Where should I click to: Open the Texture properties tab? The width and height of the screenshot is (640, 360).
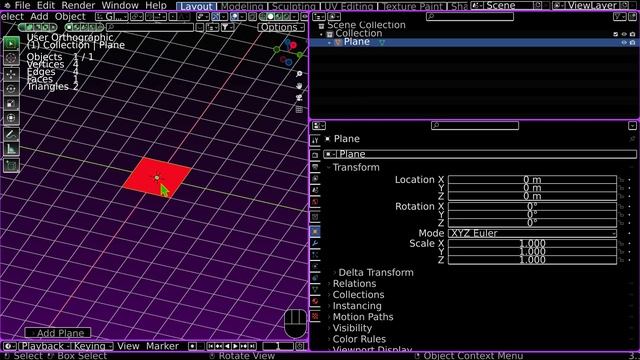pyautogui.click(x=315, y=316)
